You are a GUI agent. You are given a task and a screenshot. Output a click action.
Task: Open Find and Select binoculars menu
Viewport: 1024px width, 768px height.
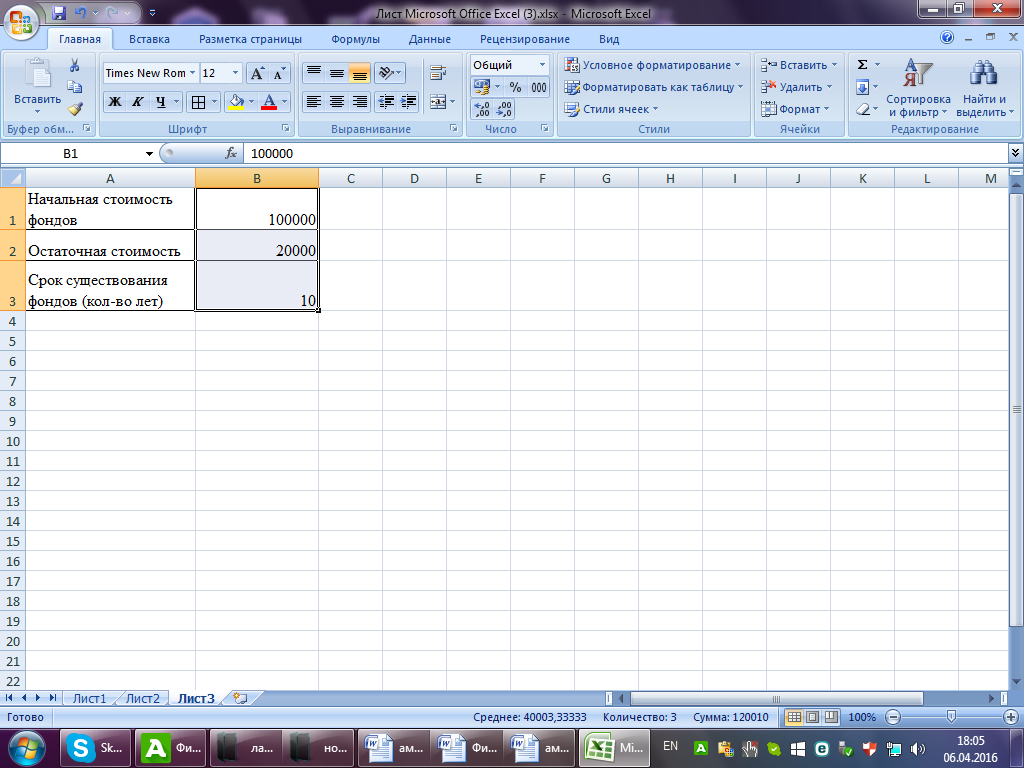pyautogui.click(x=984, y=88)
